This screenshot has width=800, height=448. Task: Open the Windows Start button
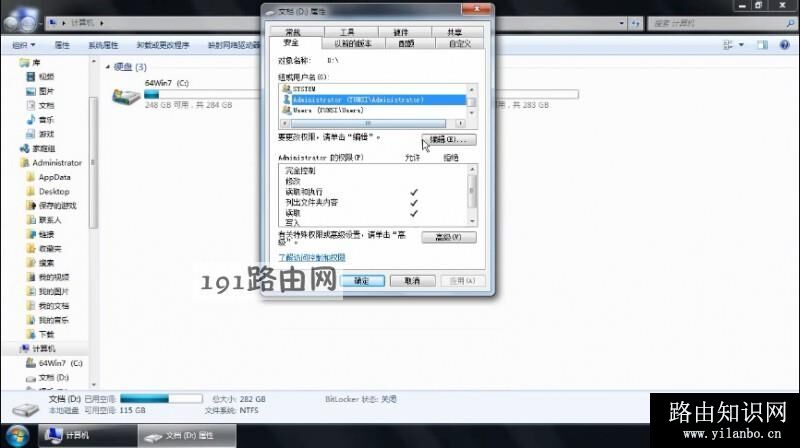[x=17, y=436]
